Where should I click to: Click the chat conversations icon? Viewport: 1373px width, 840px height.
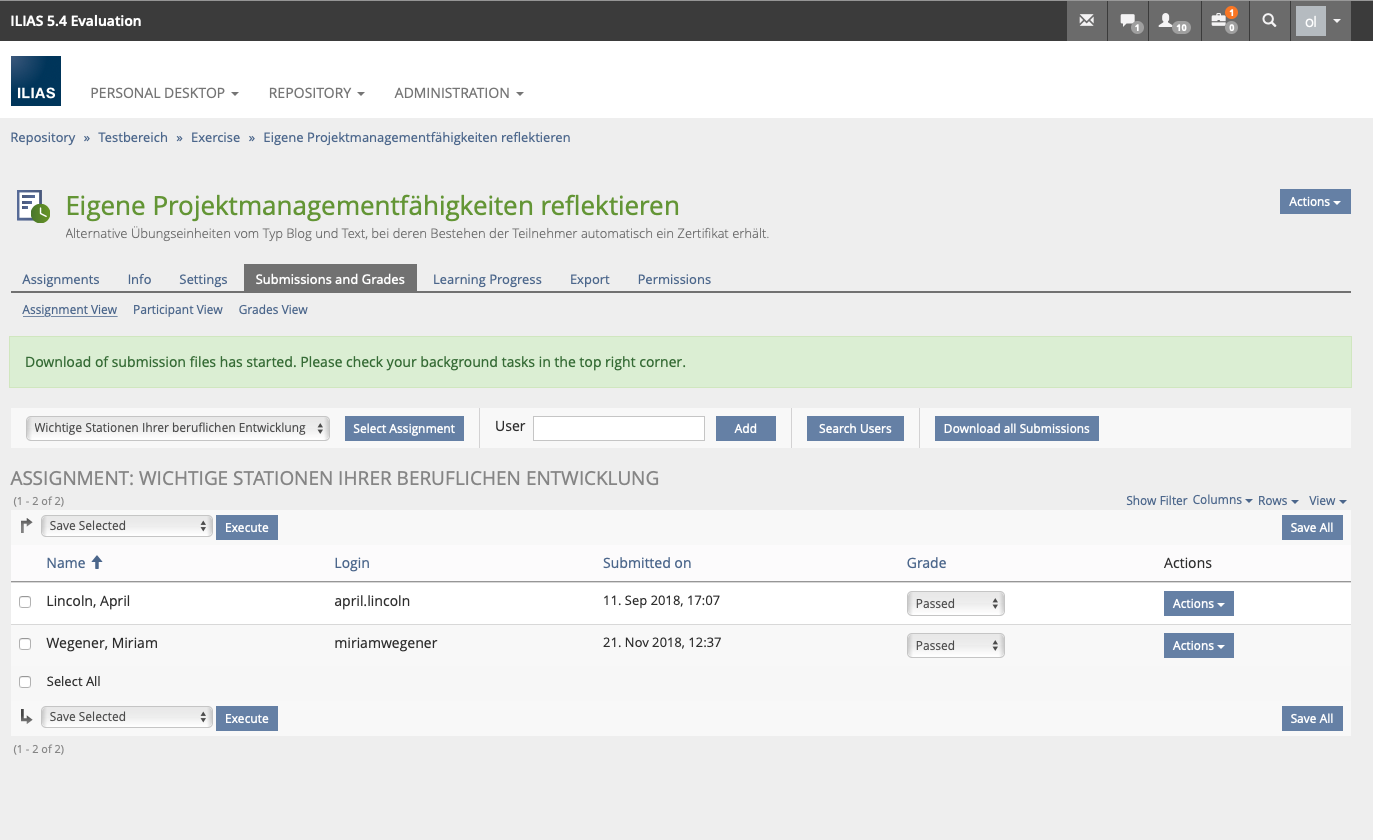[1128, 20]
